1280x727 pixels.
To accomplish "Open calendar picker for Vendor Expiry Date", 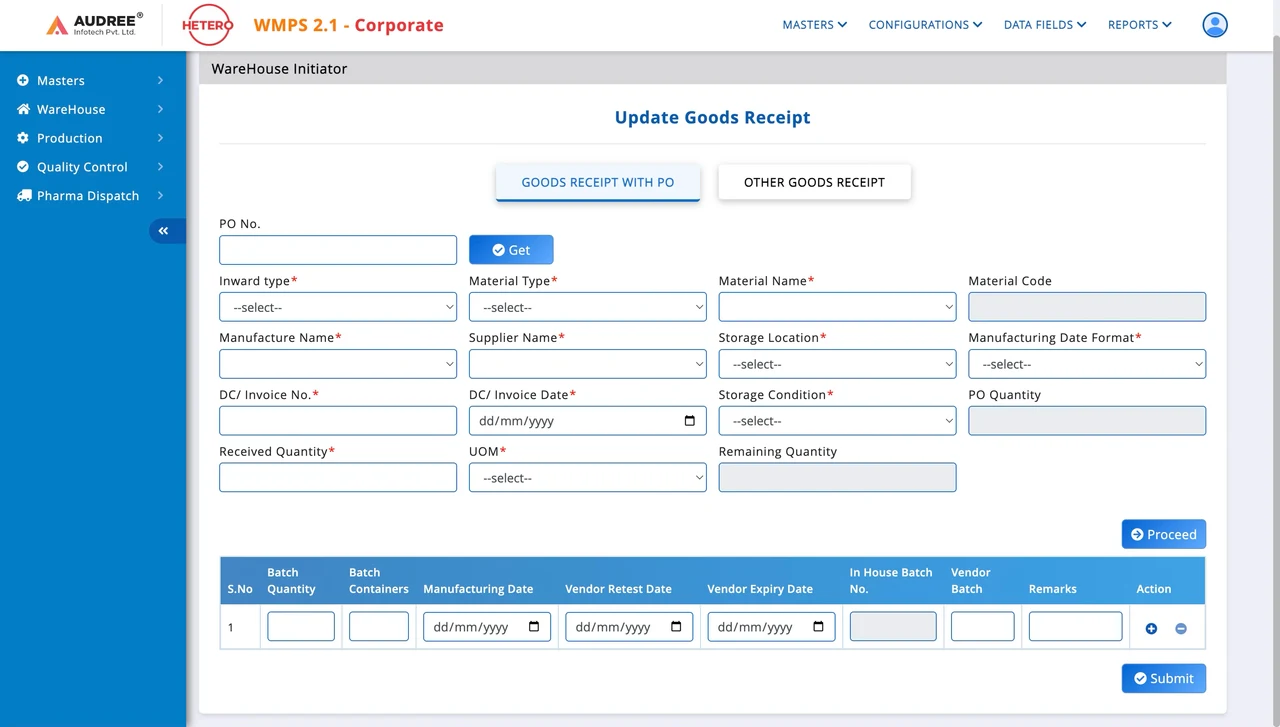I will pyautogui.click(x=818, y=627).
